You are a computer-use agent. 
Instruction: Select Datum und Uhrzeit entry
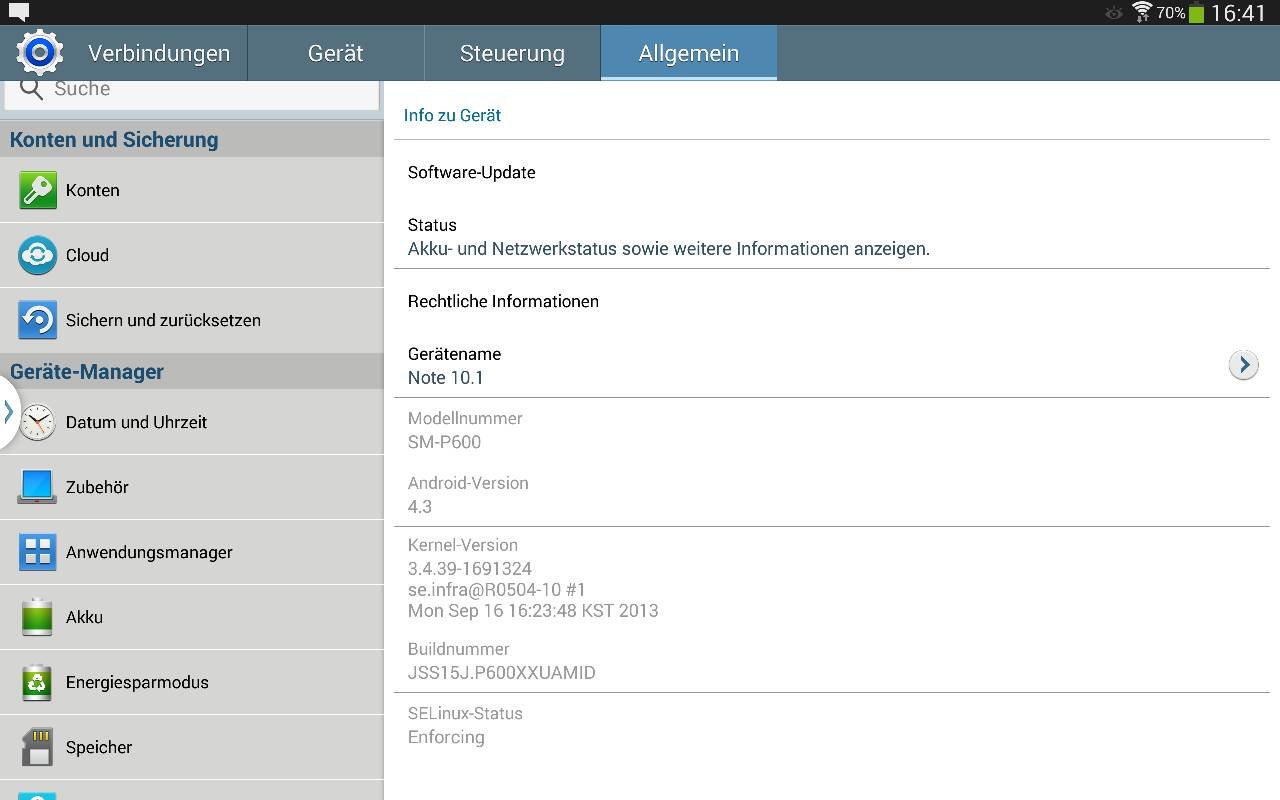click(x=192, y=422)
